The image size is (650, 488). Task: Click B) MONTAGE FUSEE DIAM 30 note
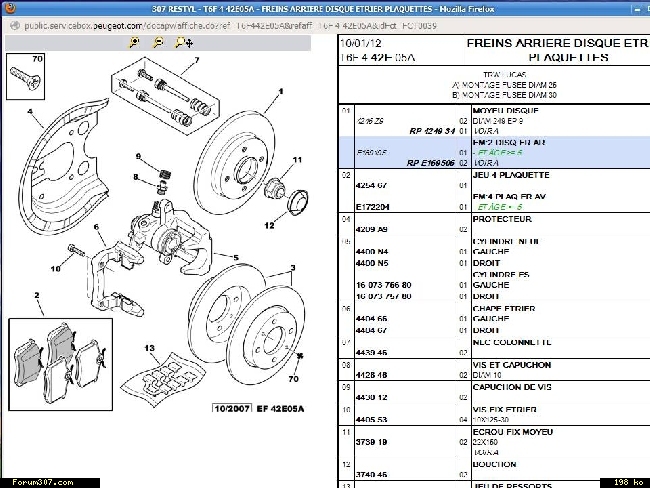pos(504,95)
